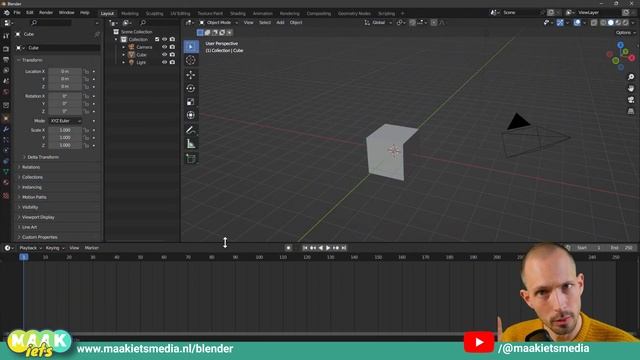
Task: Expand the Delta Transform panel
Action: [x=43, y=157]
